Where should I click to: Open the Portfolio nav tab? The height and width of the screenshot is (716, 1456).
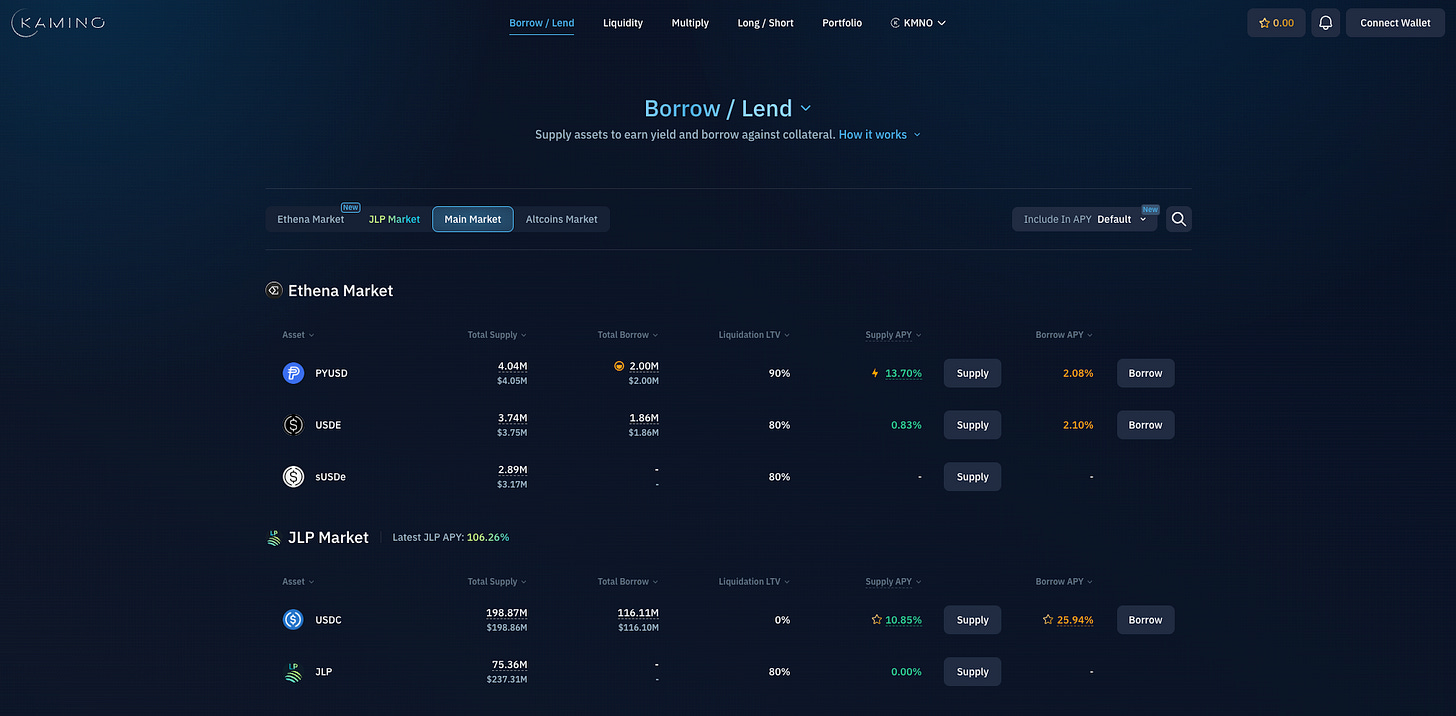point(842,23)
